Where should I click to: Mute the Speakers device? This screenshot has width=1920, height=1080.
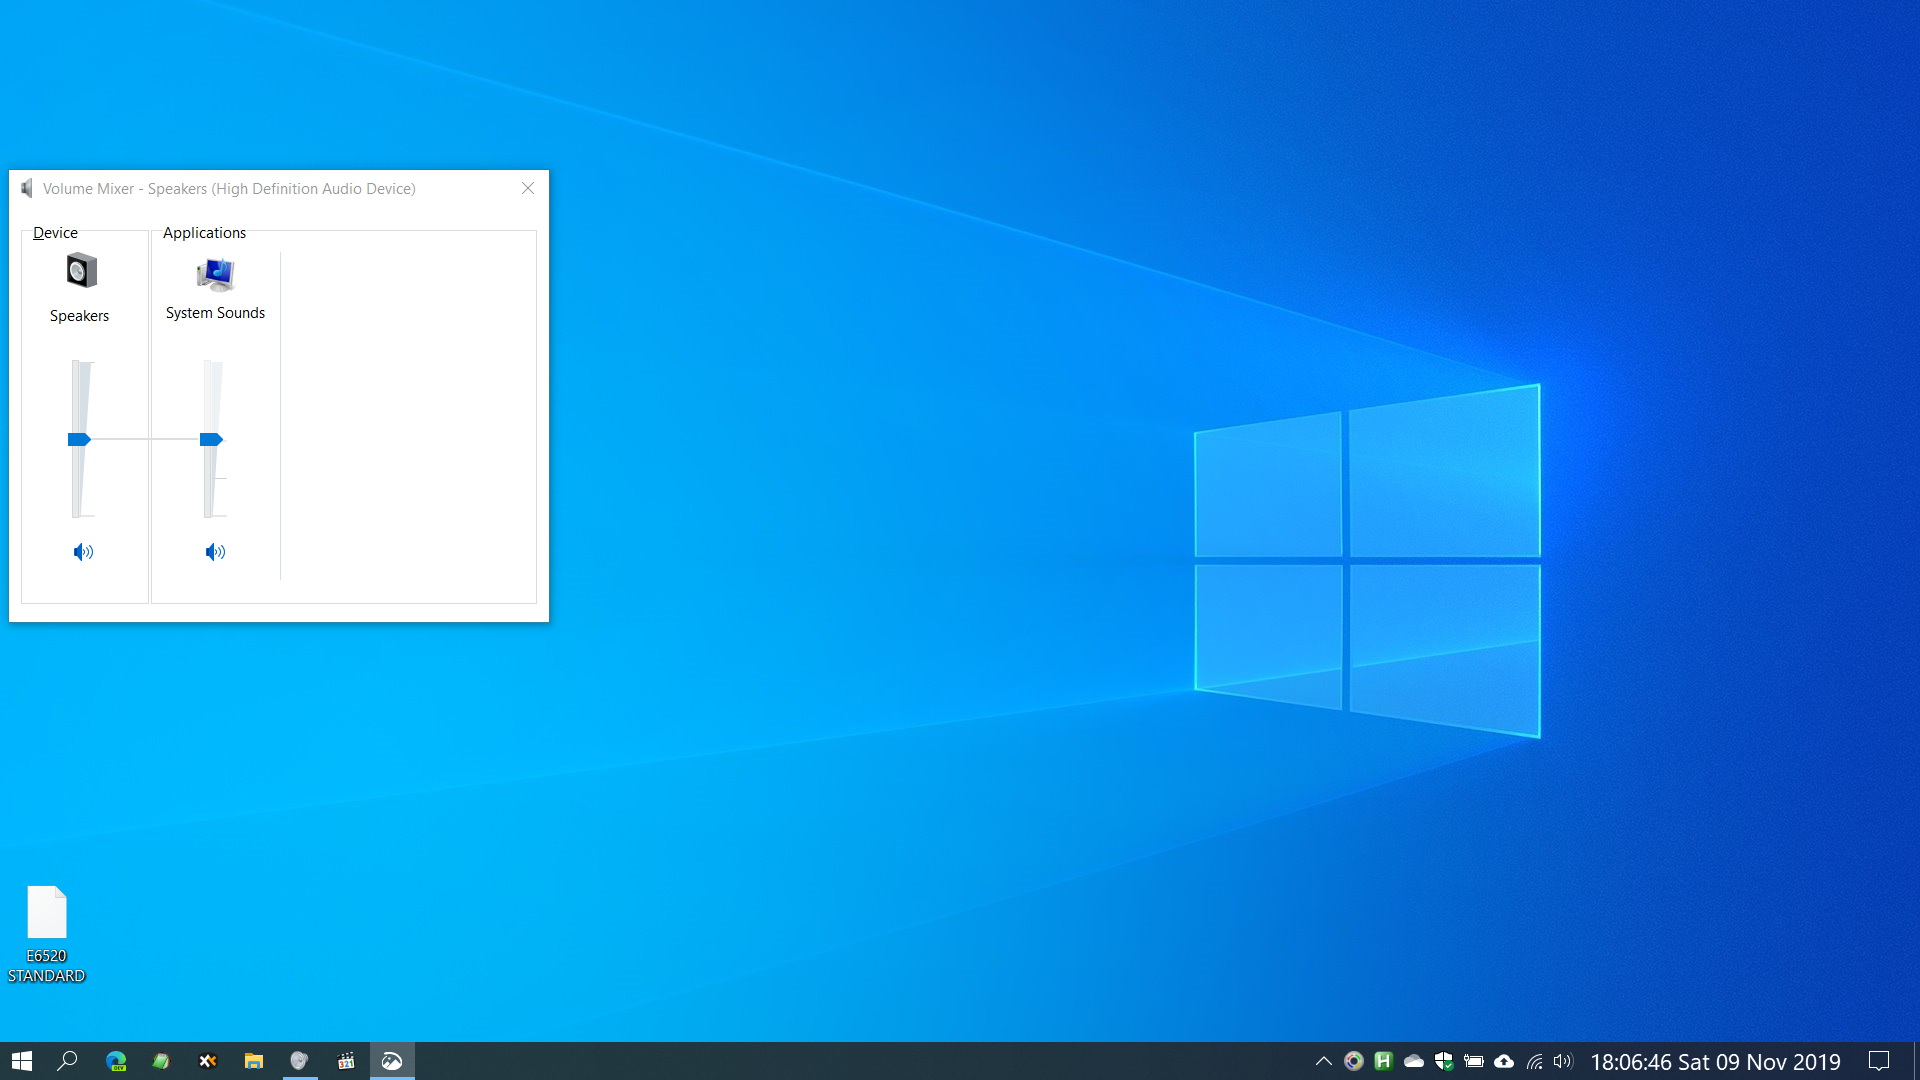coord(83,552)
